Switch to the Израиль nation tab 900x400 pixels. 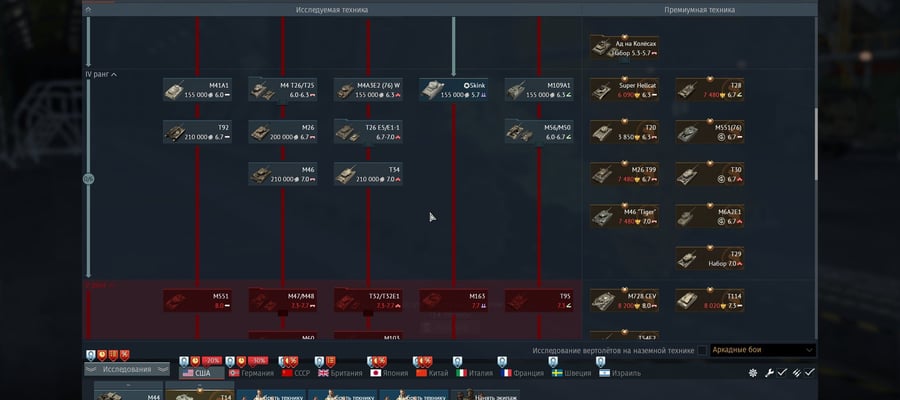(619, 373)
